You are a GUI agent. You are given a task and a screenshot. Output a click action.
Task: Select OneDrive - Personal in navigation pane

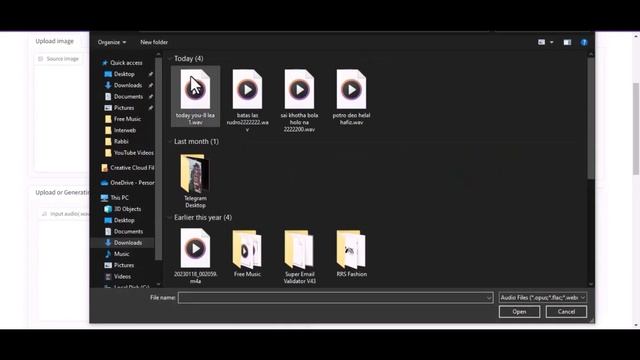(x=132, y=183)
